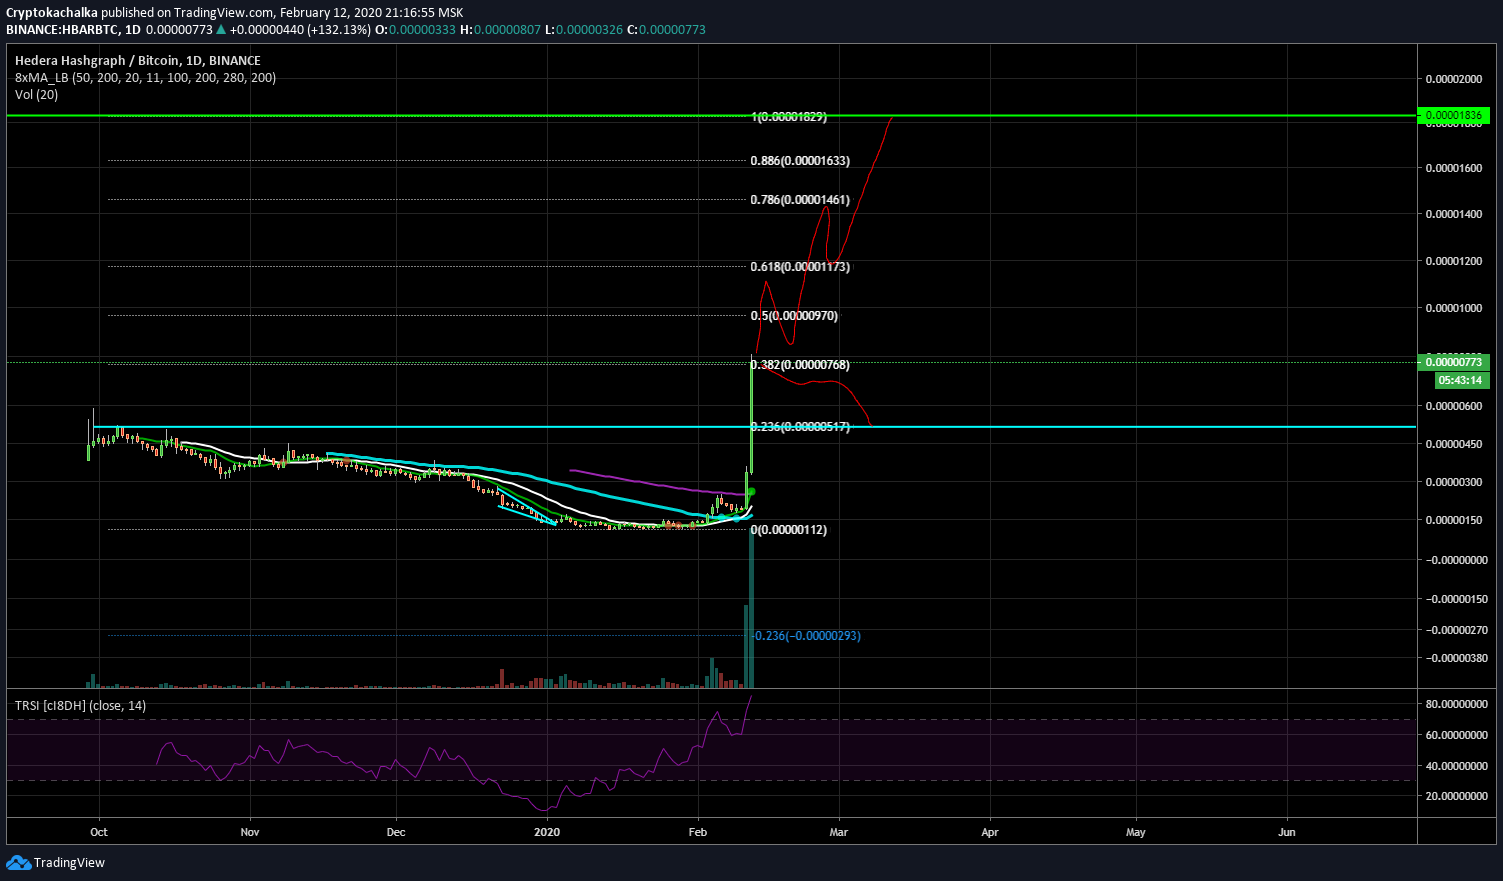Click 0.00000150 on price axis
The height and width of the screenshot is (881, 1503).
tap(1454, 520)
